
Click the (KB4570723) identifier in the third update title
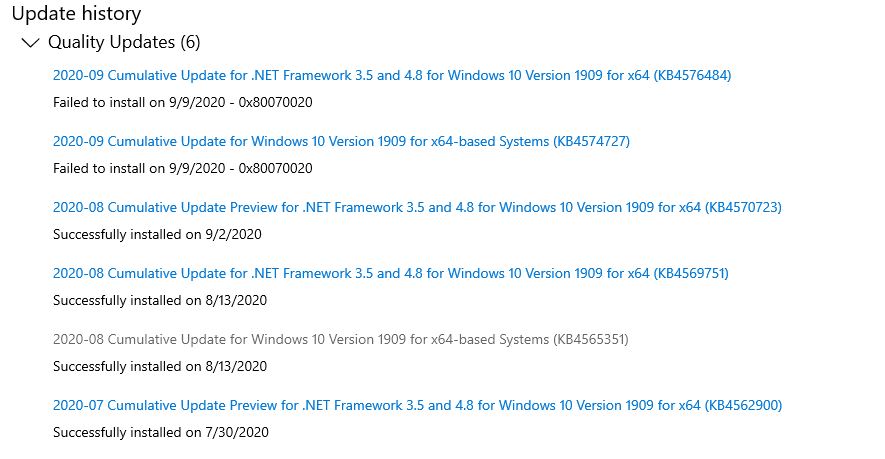point(743,208)
